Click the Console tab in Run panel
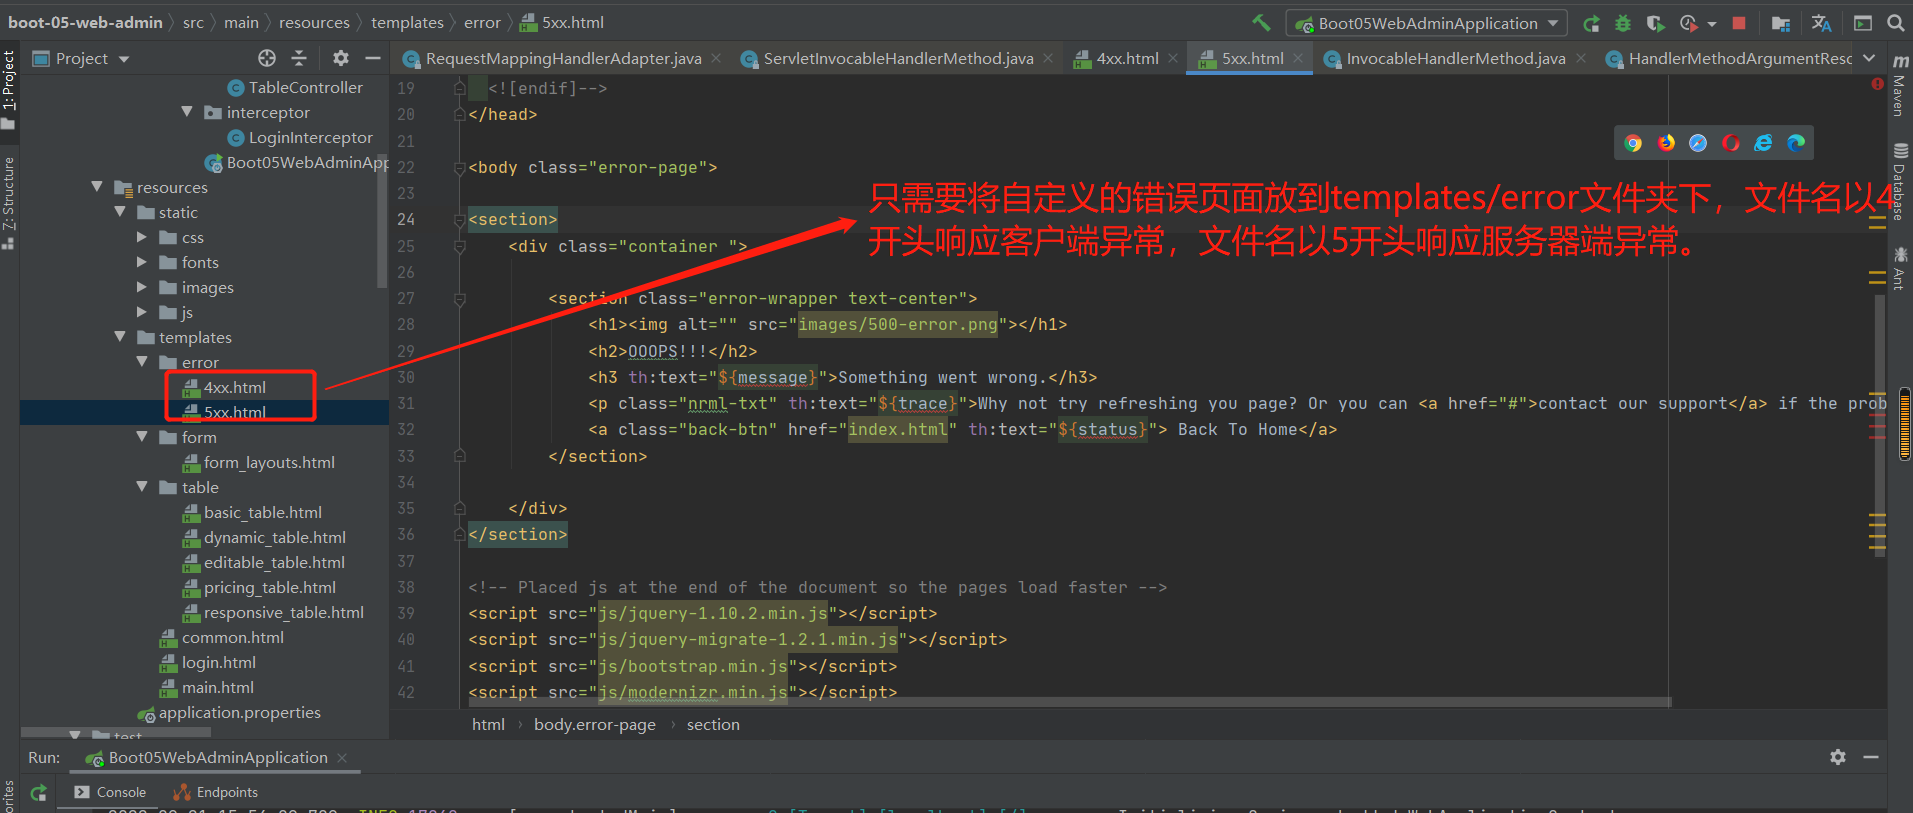The image size is (1913, 813). coord(111,792)
